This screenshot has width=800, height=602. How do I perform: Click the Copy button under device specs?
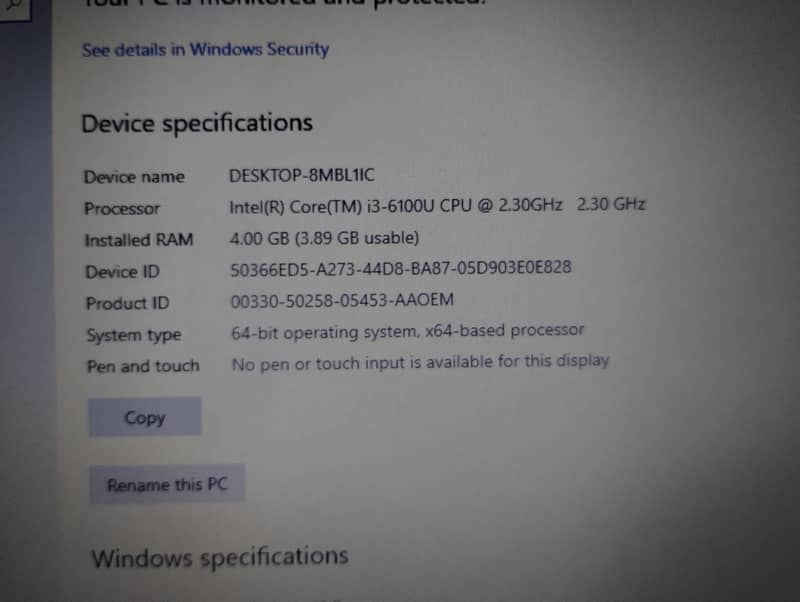(x=145, y=417)
